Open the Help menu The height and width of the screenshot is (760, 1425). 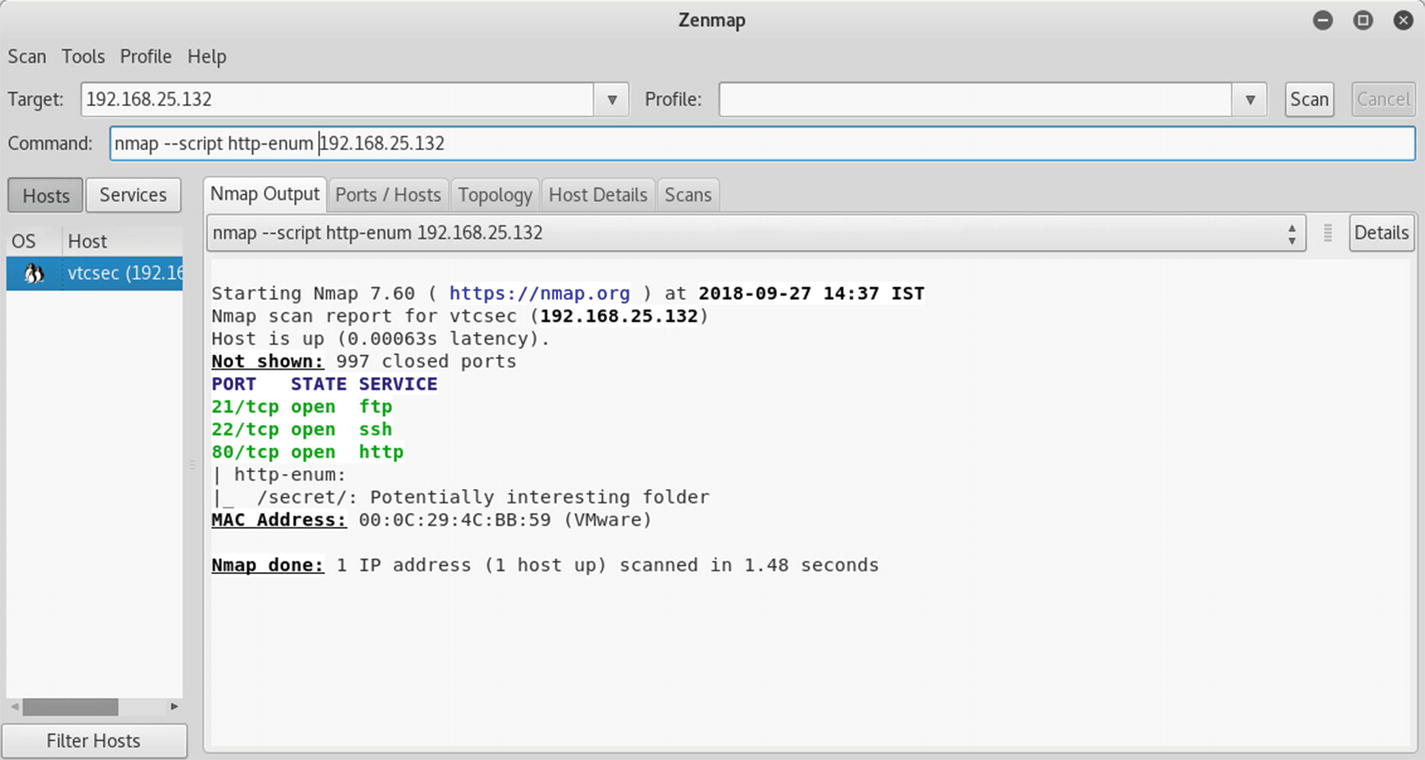(x=207, y=57)
